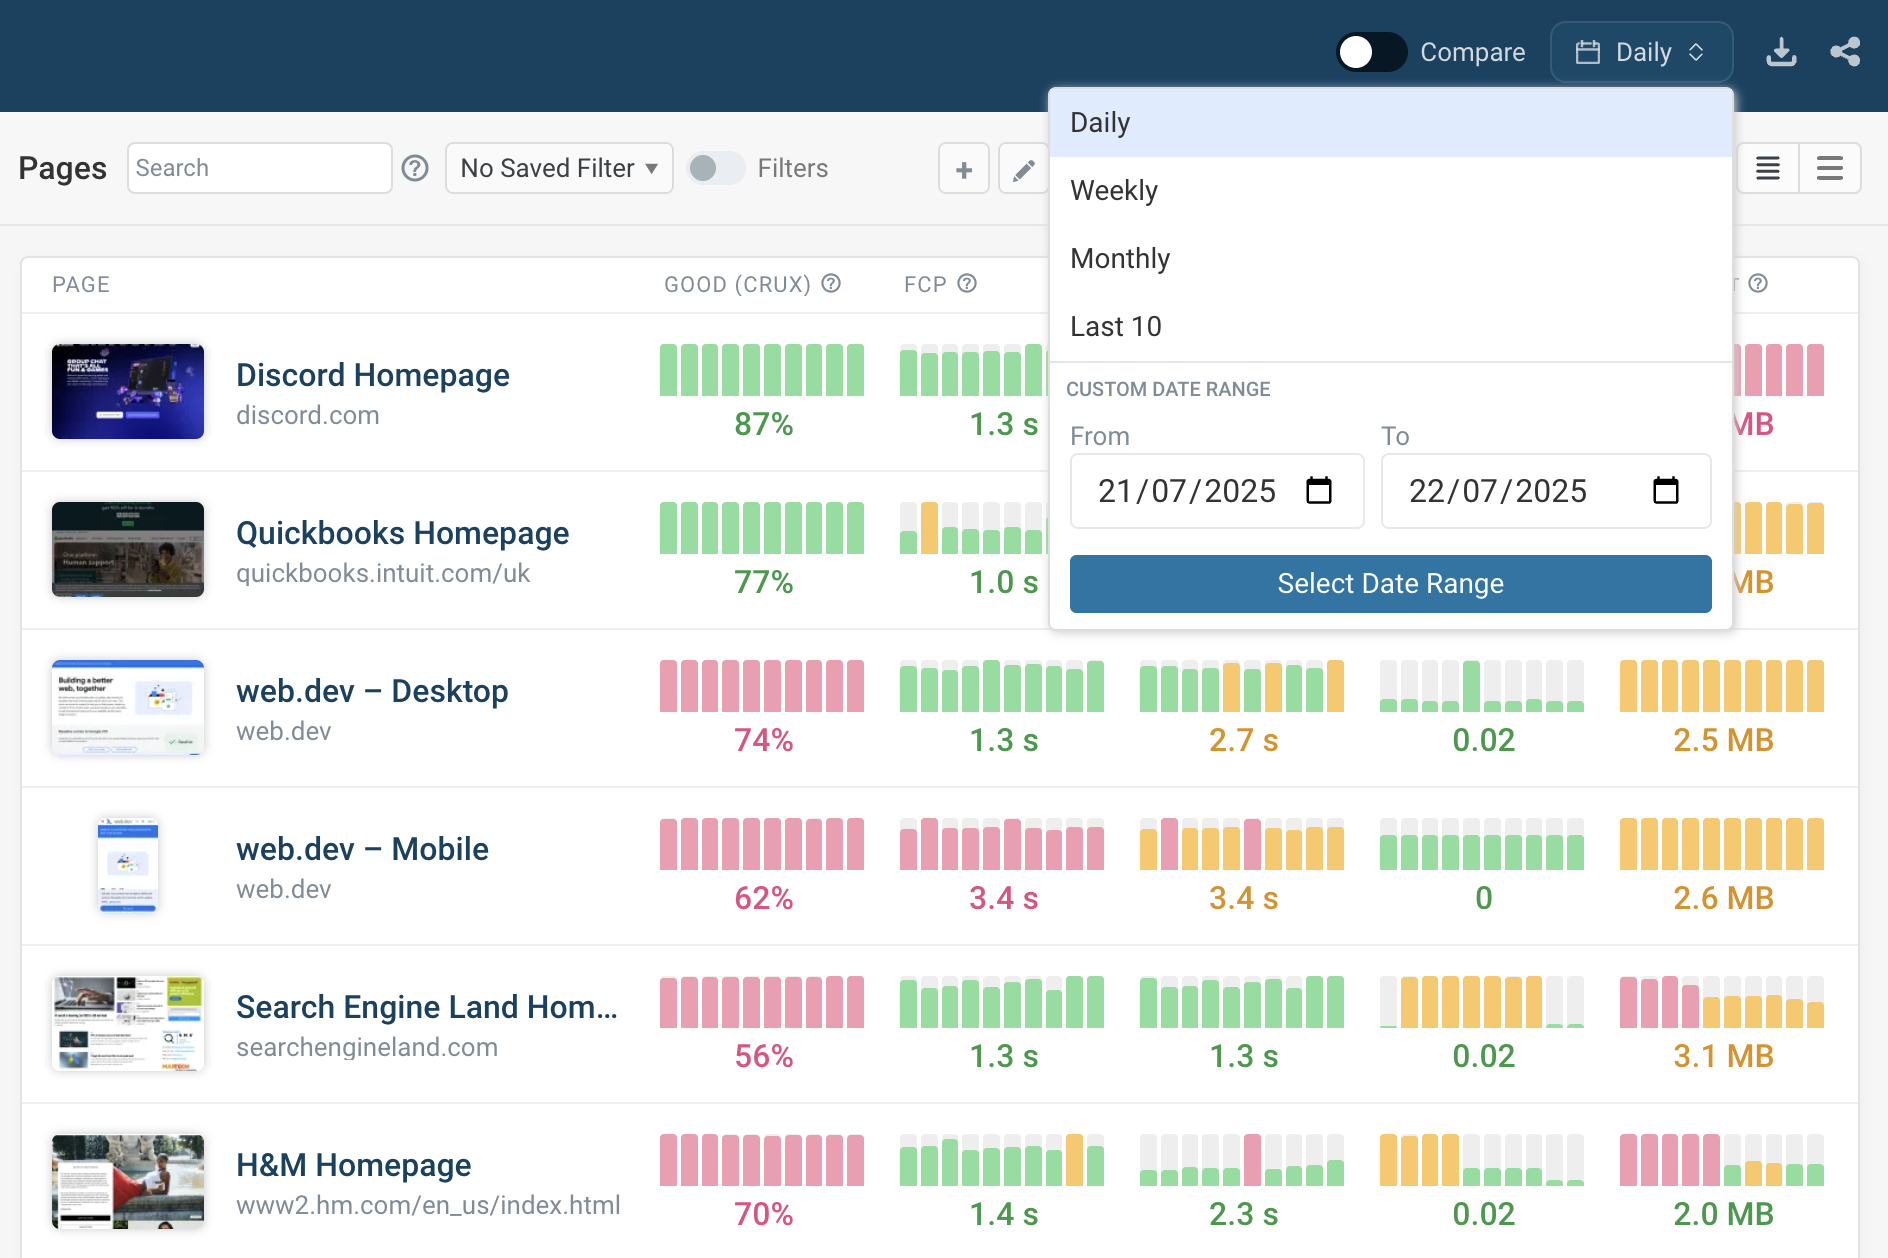Click Discord Homepage thumbnail
The height and width of the screenshot is (1258, 1888).
click(x=128, y=392)
